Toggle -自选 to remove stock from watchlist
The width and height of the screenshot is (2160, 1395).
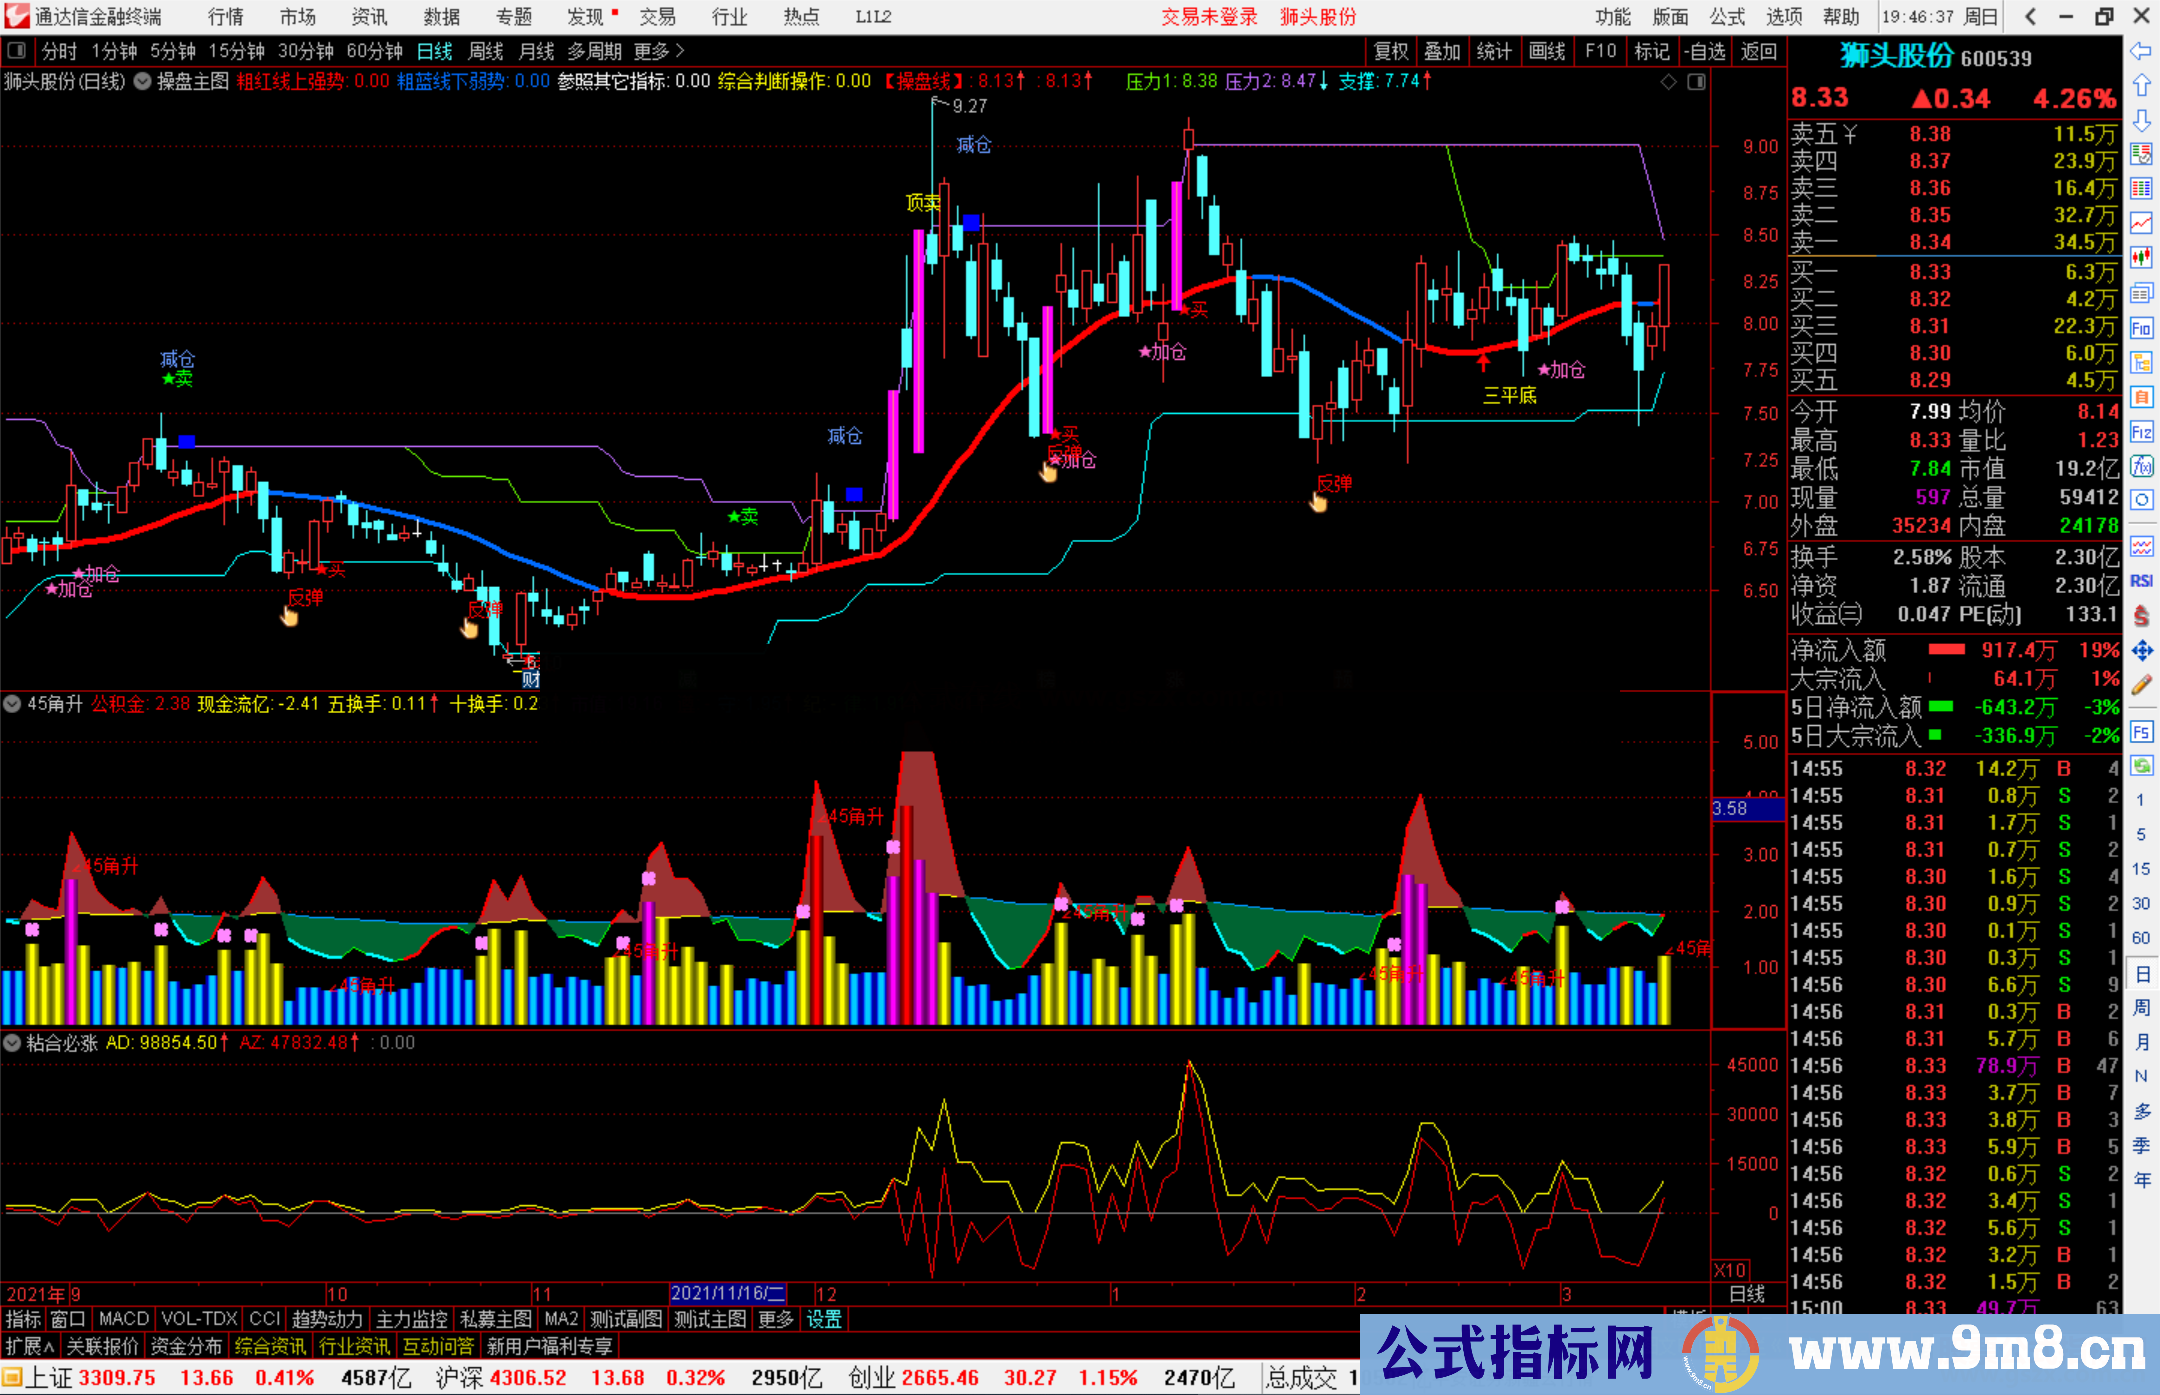[x=1705, y=51]
